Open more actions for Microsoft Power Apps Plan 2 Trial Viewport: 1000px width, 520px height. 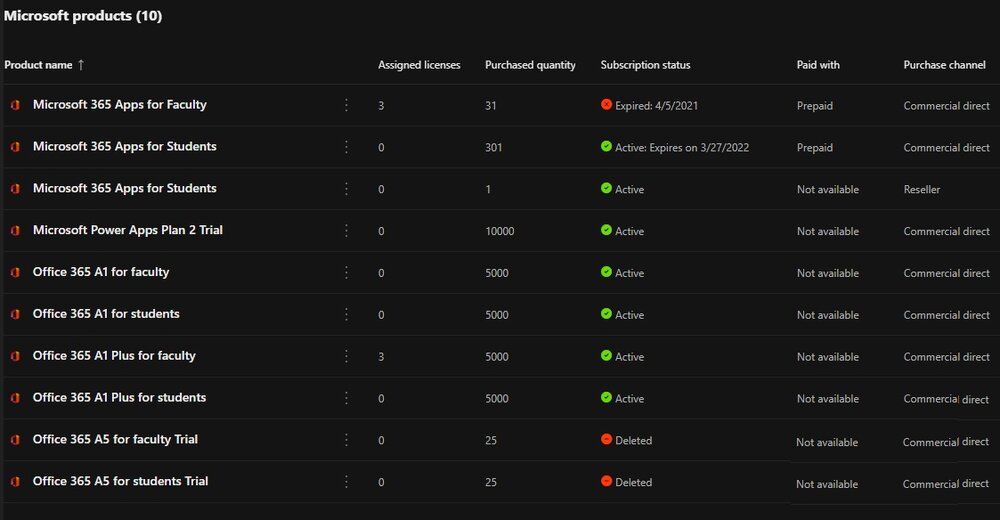click(x=346, y=230)
